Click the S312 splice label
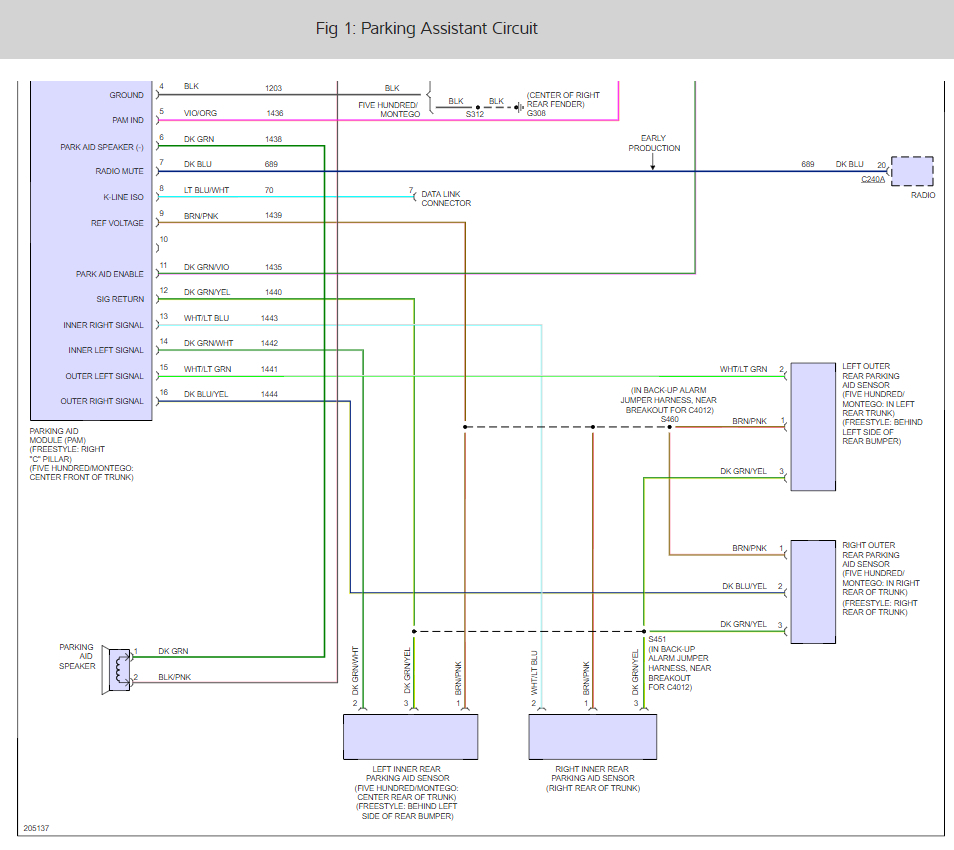This screenshot has height=850, width=954. tap(475, 114)
